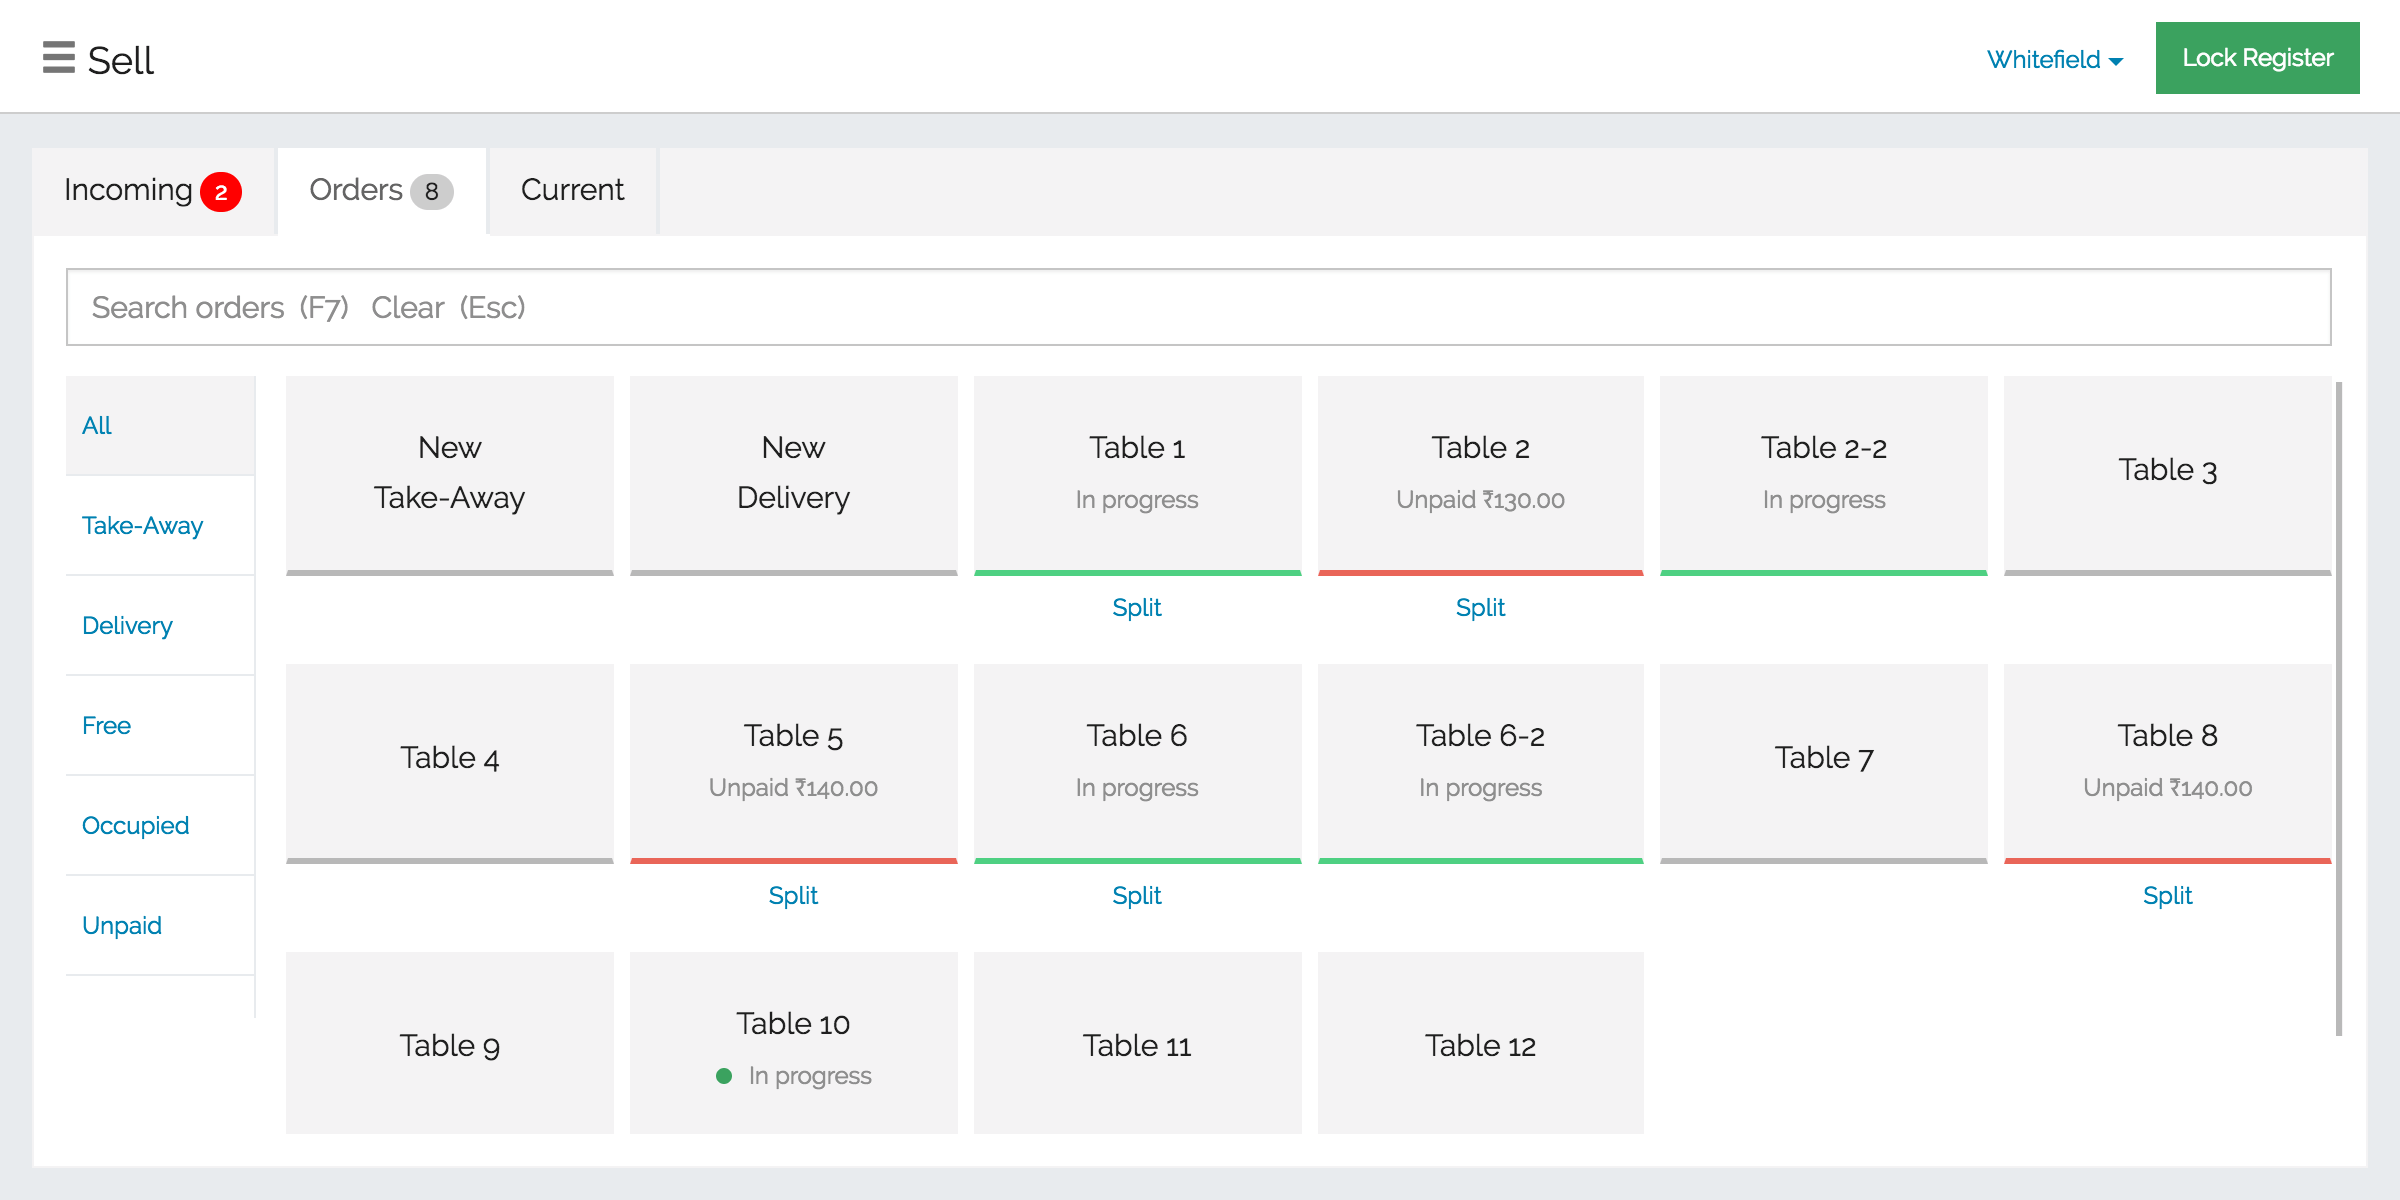Screen dimensions: 2400x1200
Task: Start a New Delivery order
Action: click(793, 473)
